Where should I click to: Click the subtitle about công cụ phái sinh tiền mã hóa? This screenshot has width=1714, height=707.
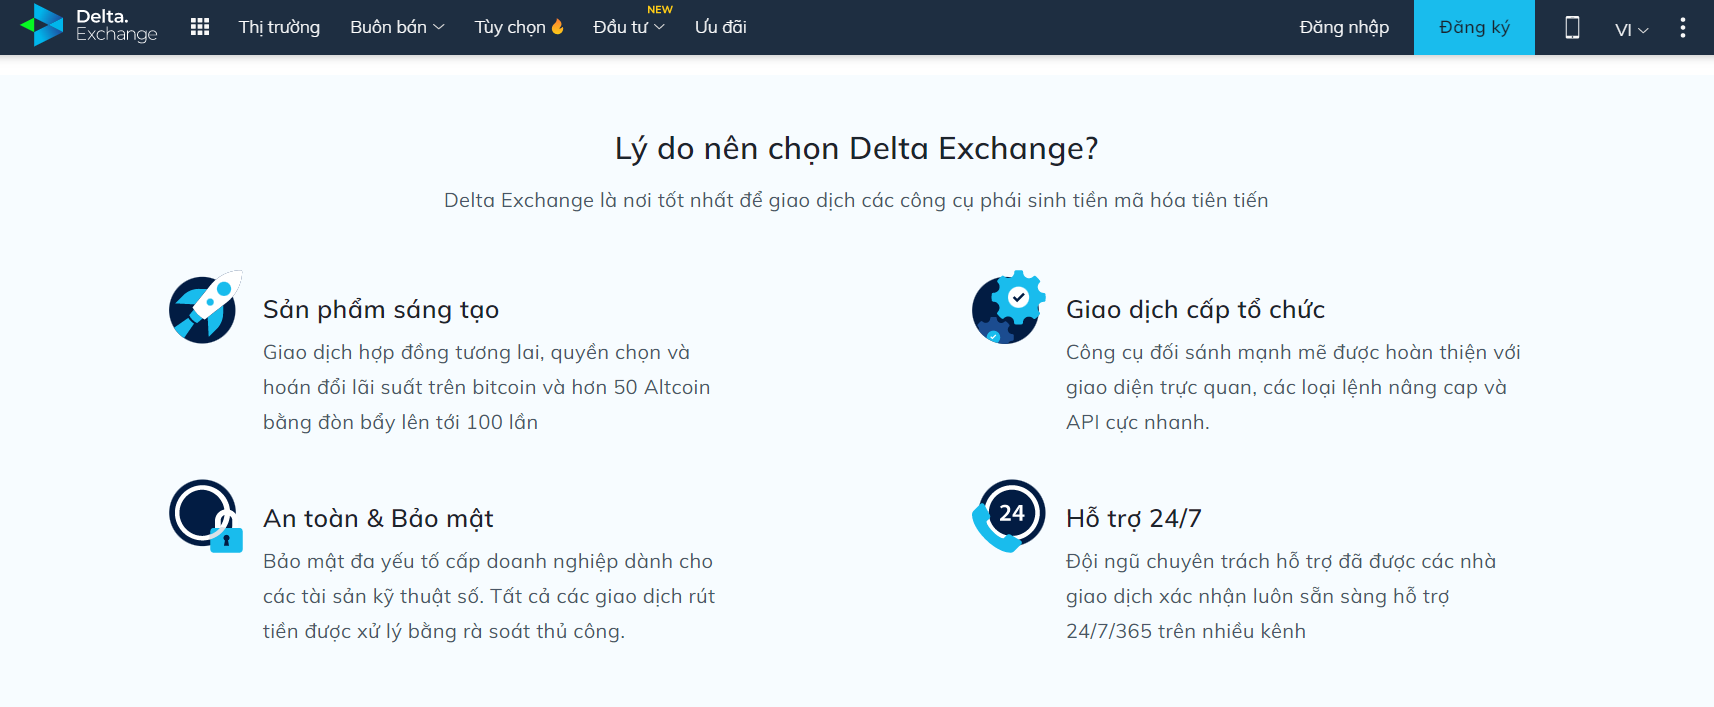(x=856, y=200)
